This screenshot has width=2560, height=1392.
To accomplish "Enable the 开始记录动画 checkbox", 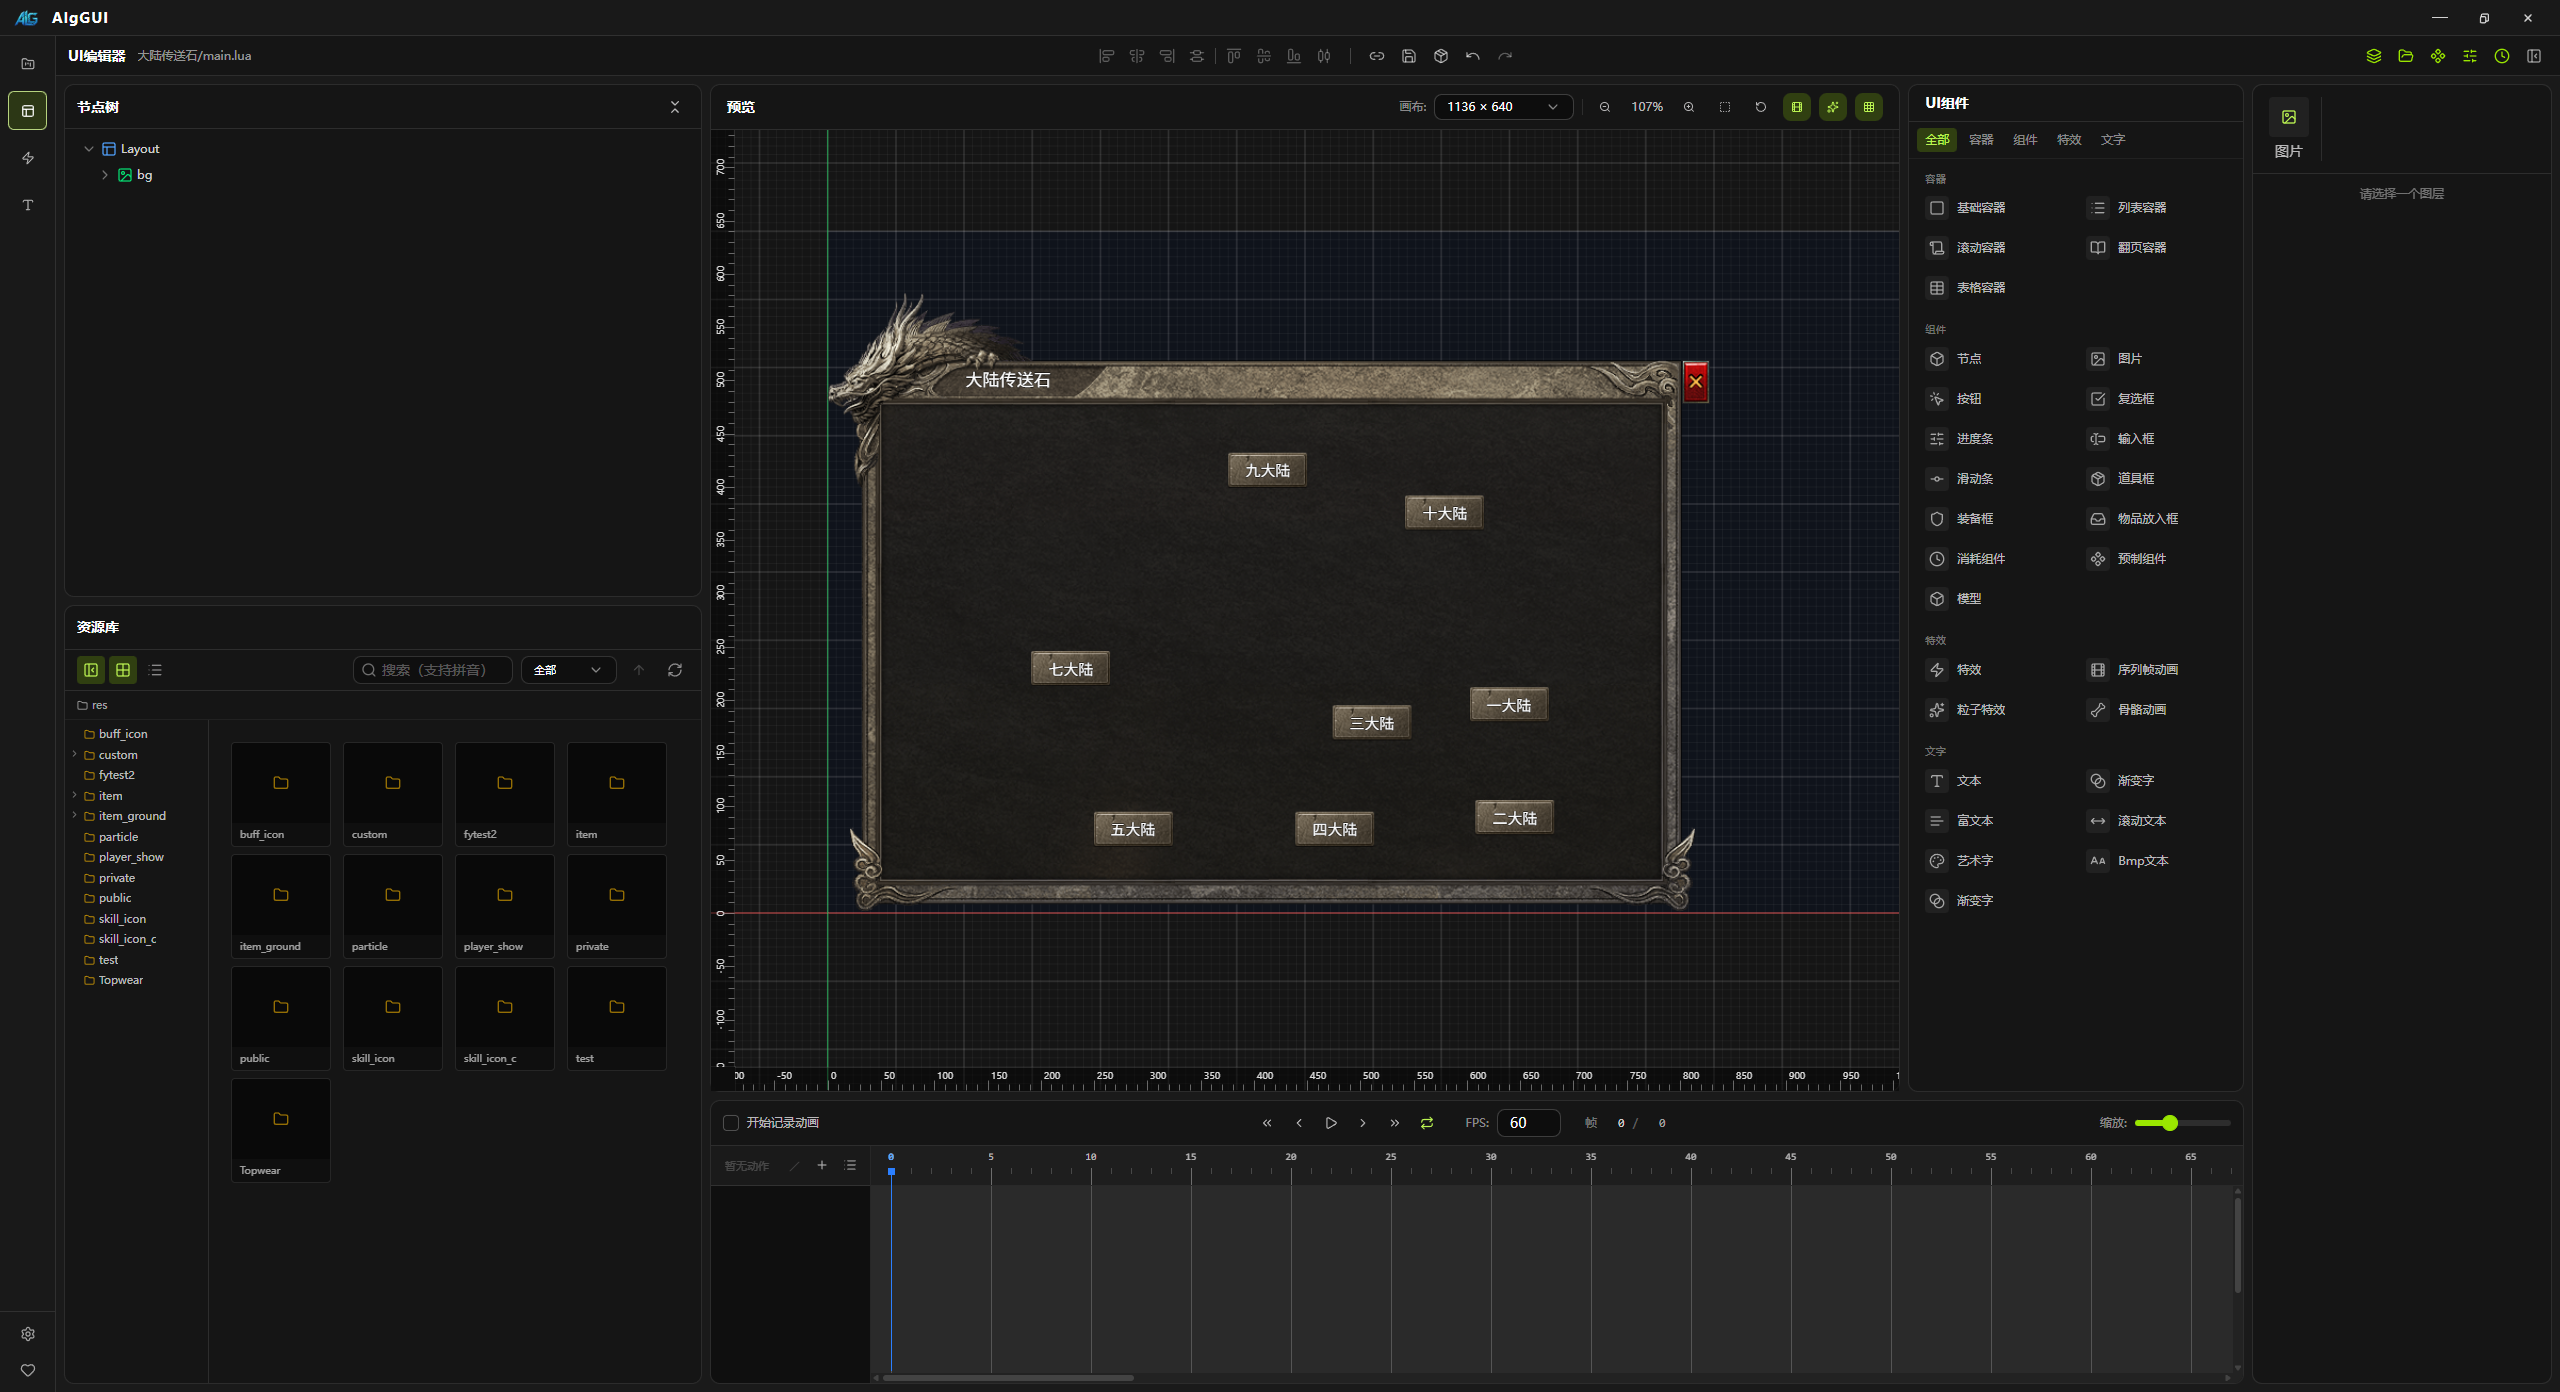I will click(x=731, y=1123).
